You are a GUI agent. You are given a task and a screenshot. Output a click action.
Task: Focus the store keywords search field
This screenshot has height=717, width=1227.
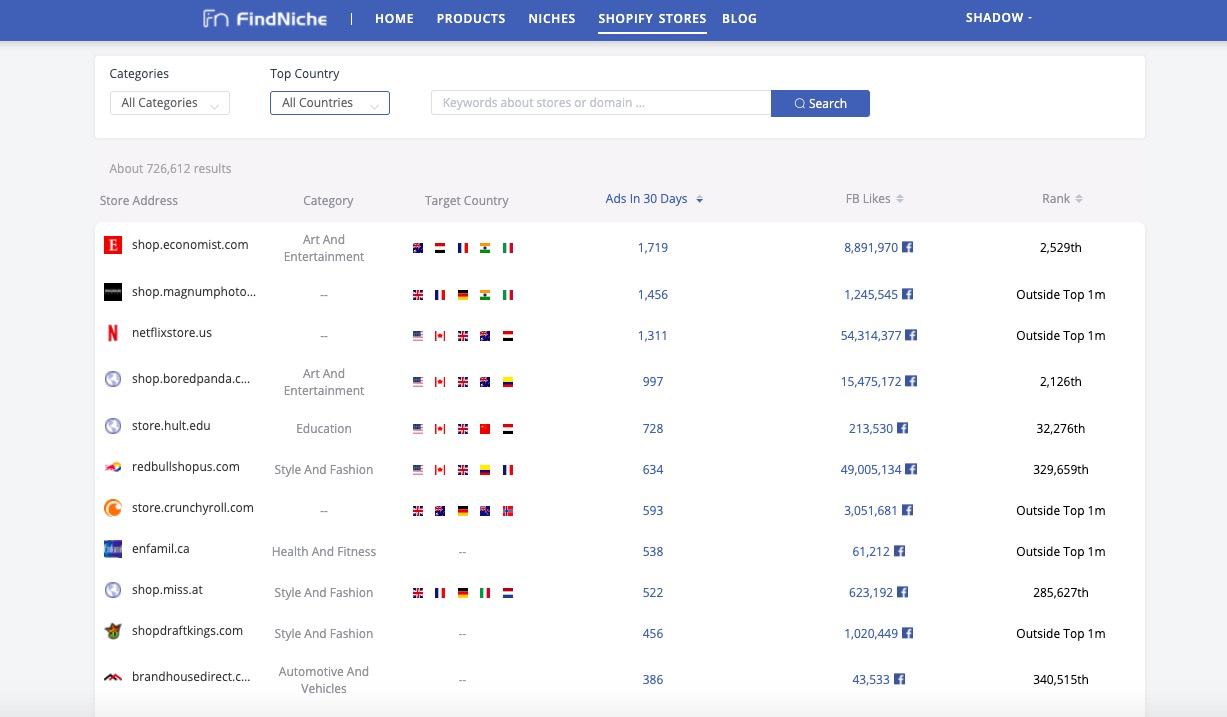coord(601,103)
